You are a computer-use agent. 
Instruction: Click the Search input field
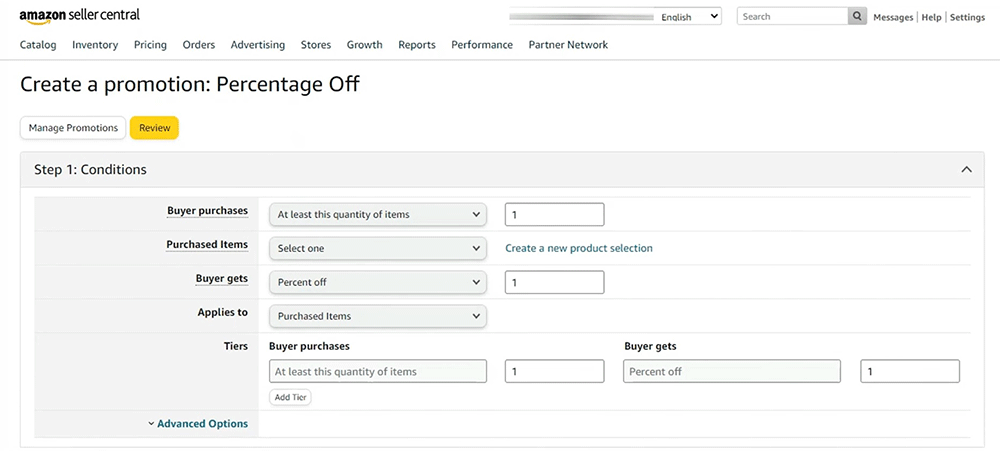pos(793,17)
